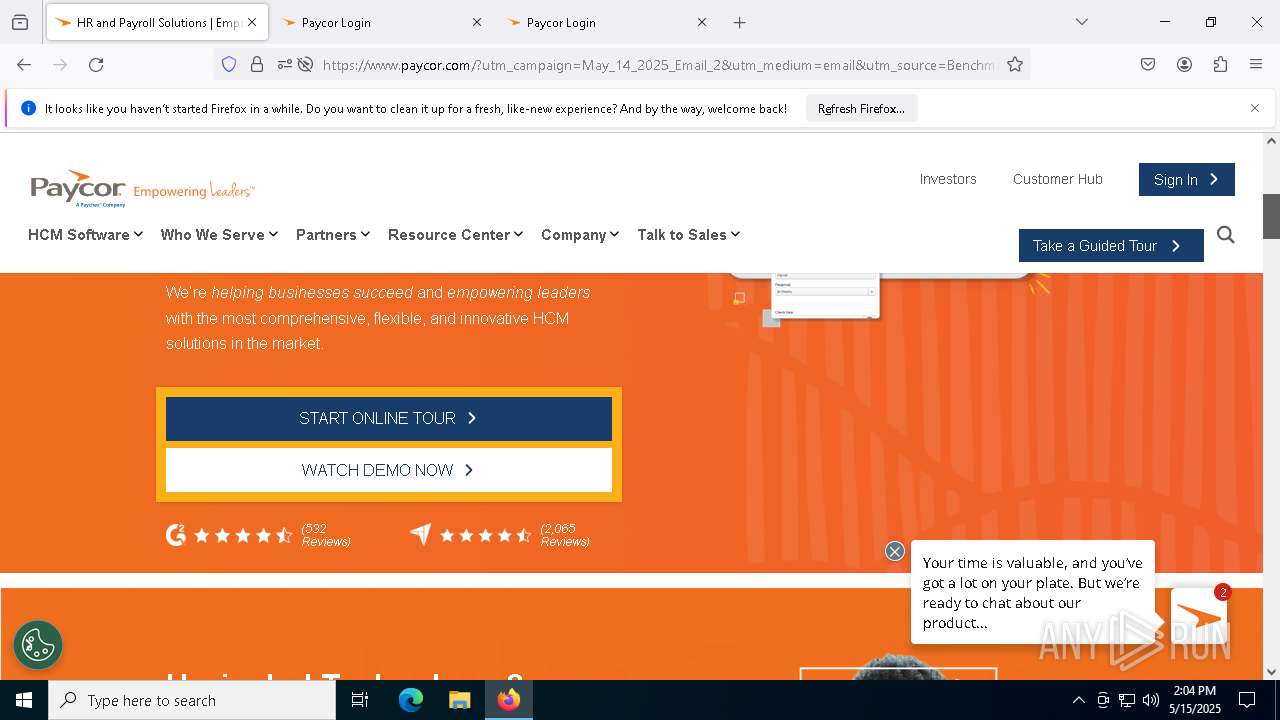The image size is (1280, 720).
Task: Click the URL address bar
Action: [x=658, y=64]
